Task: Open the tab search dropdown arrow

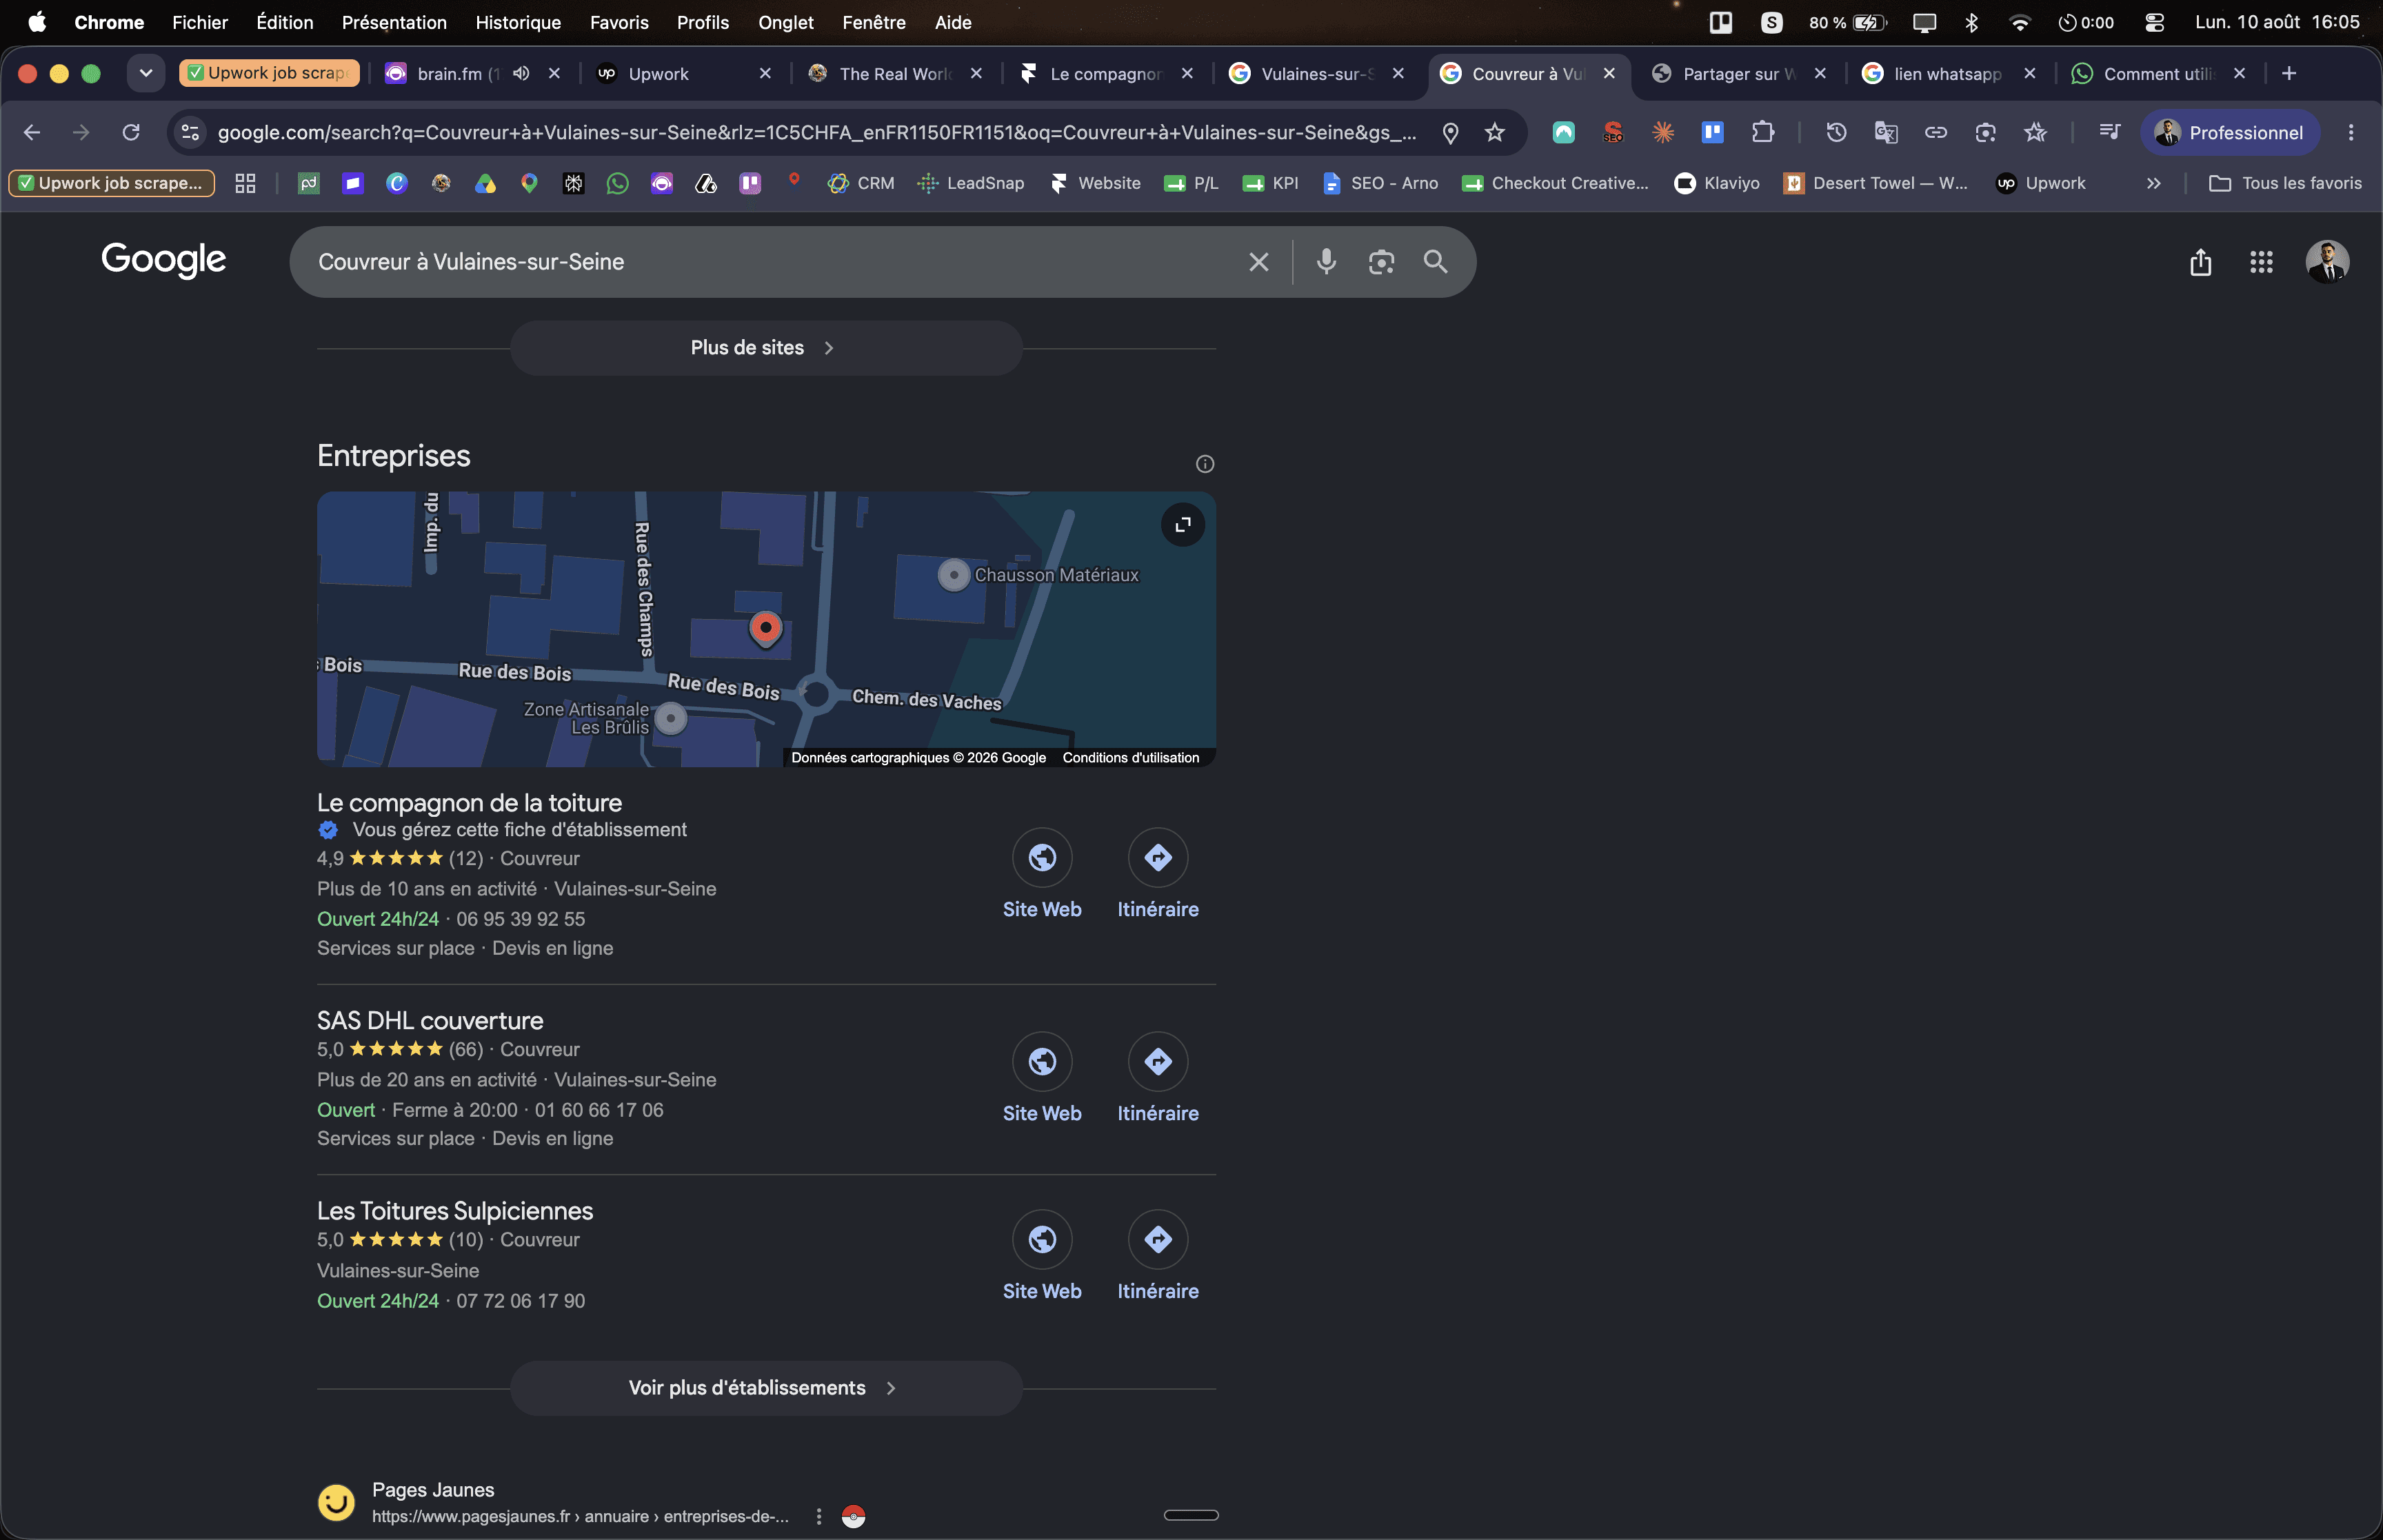Action: point(146,73)
